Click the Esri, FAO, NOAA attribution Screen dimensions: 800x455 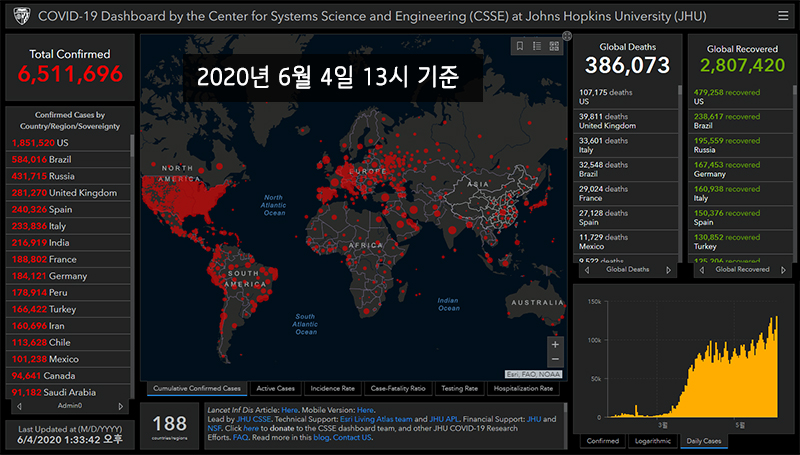point(534,374)
